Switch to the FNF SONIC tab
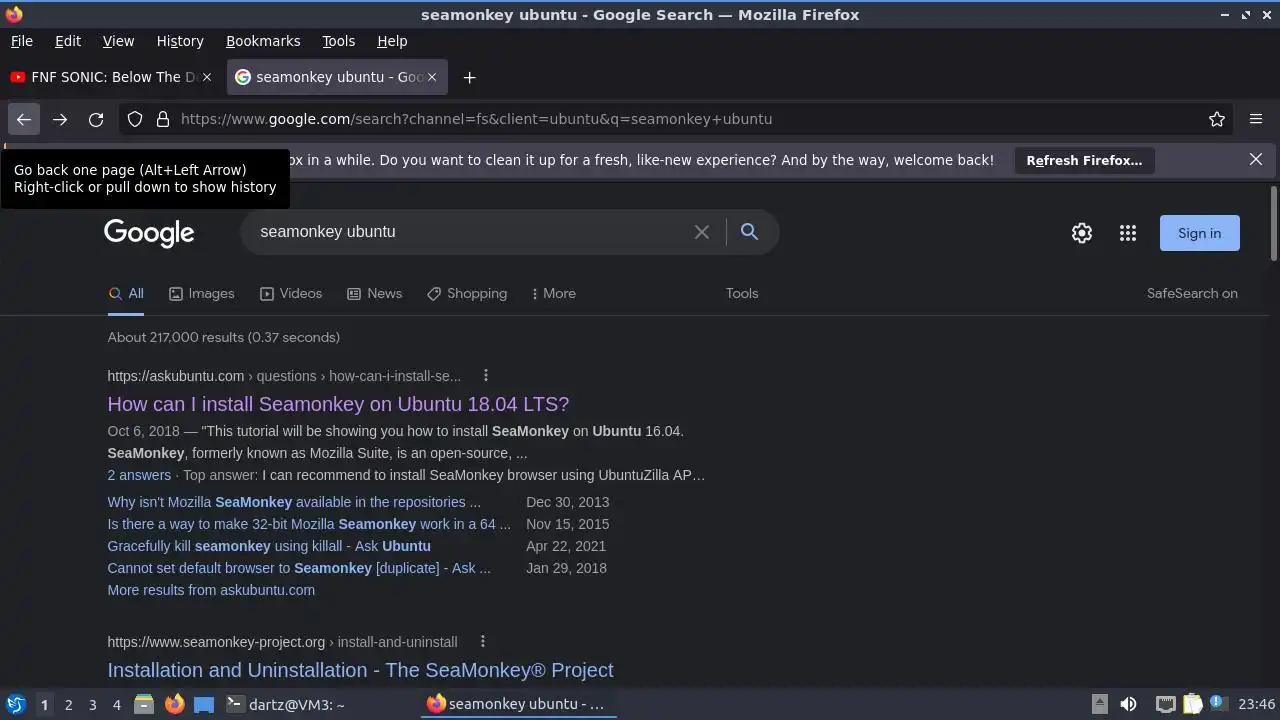The width and height of the screenshot is (1280, 720). click(112, 77)
